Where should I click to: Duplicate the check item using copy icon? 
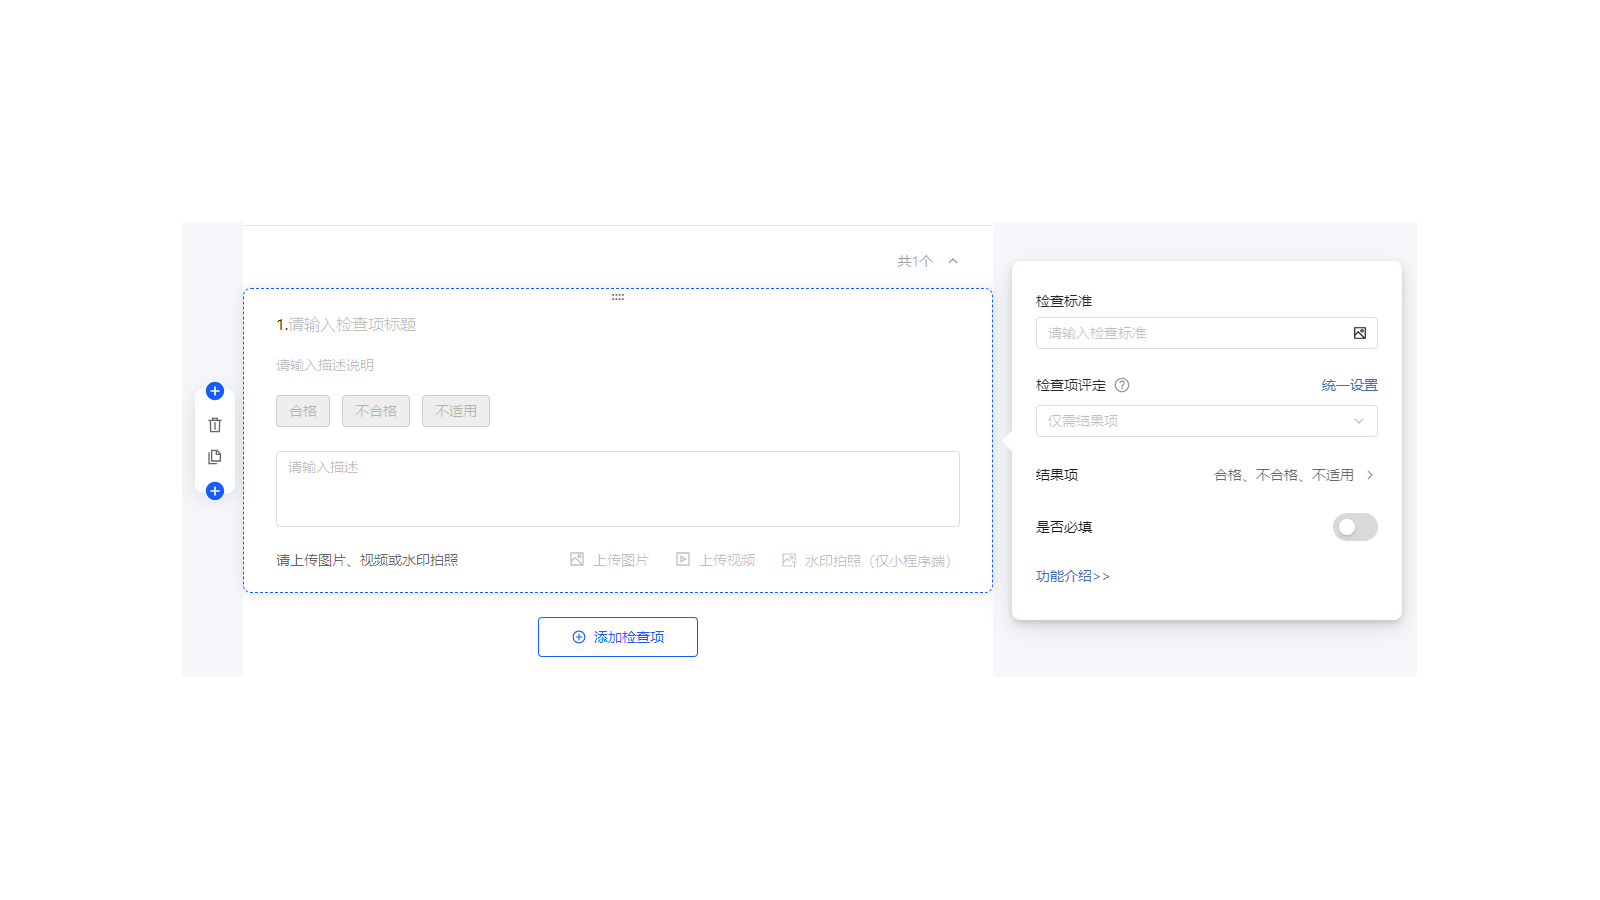click(x=214, y=457)
